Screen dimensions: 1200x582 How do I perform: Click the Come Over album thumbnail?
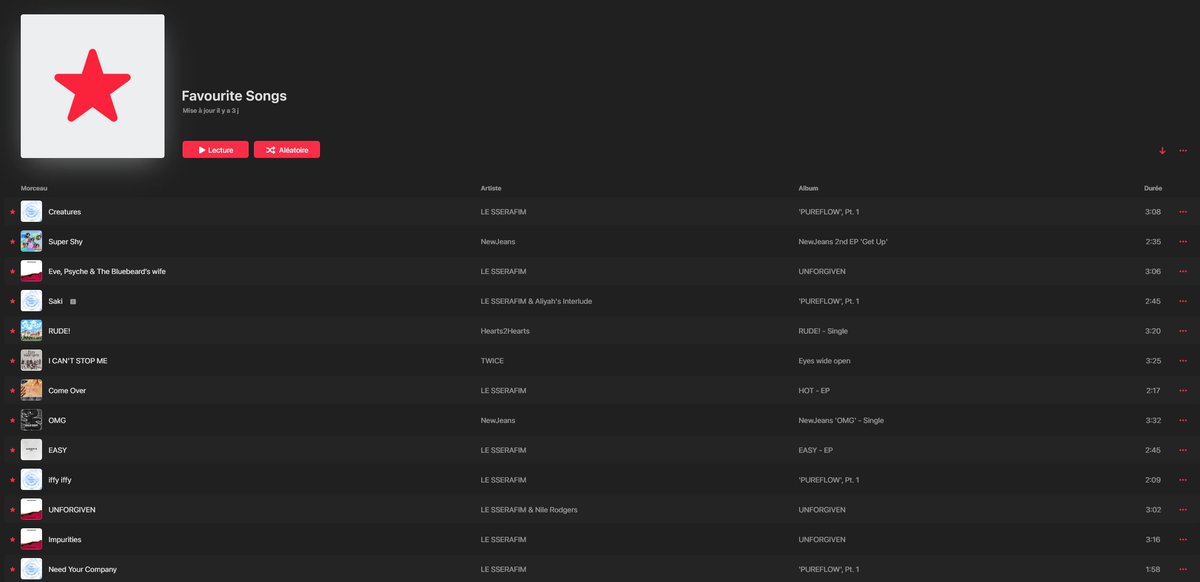point(31,390)
